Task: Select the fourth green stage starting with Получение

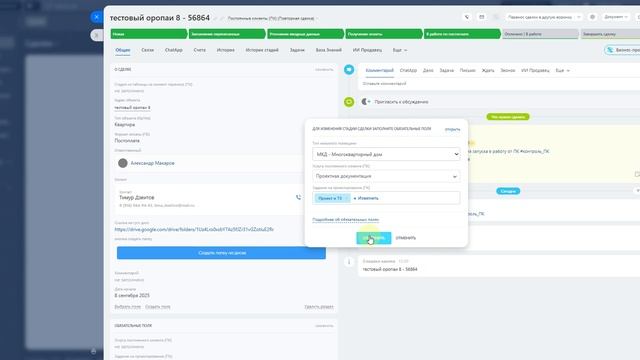Action: [384, 34]
